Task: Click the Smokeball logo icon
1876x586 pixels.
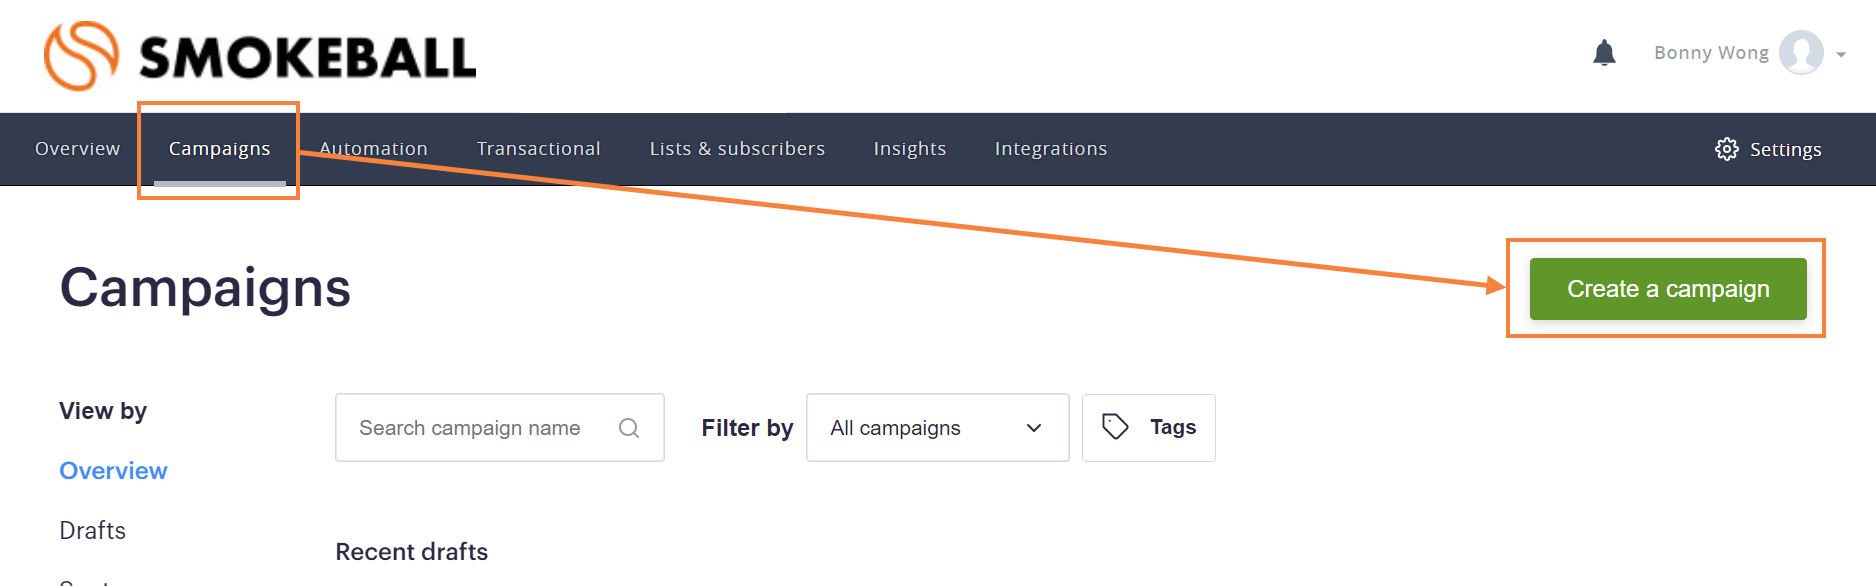Action: pos(81,56)
